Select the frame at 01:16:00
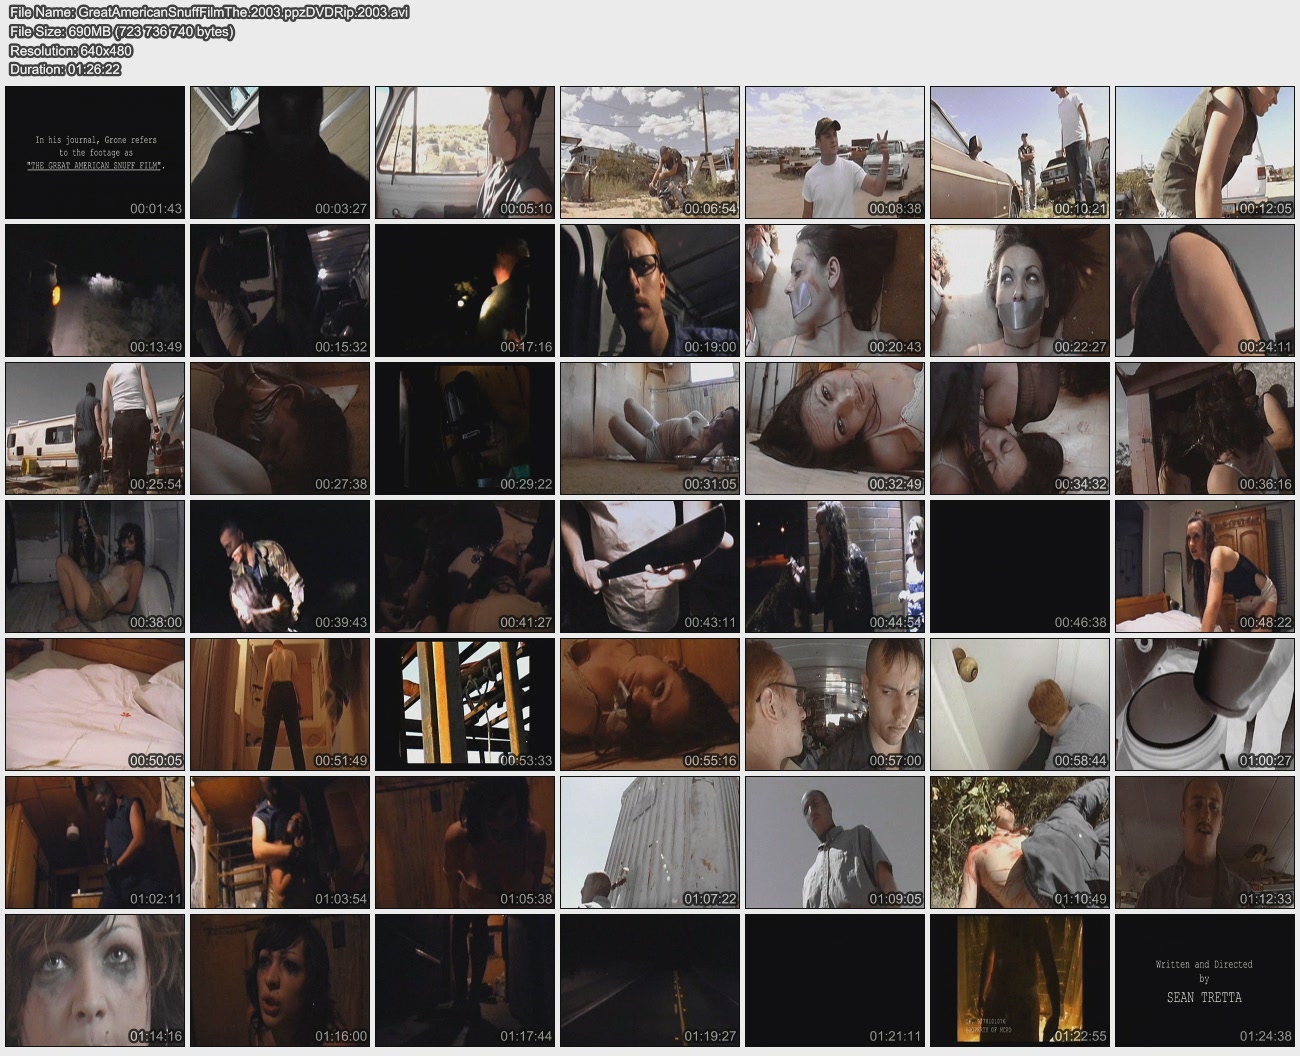 [x=280, y=981]
